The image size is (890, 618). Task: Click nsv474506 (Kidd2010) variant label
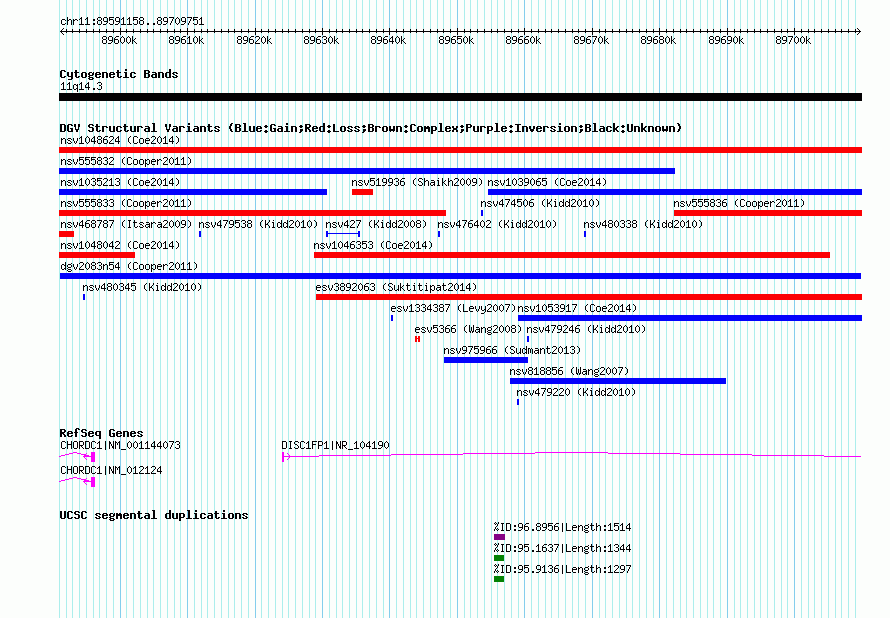[x=540, y=203]
